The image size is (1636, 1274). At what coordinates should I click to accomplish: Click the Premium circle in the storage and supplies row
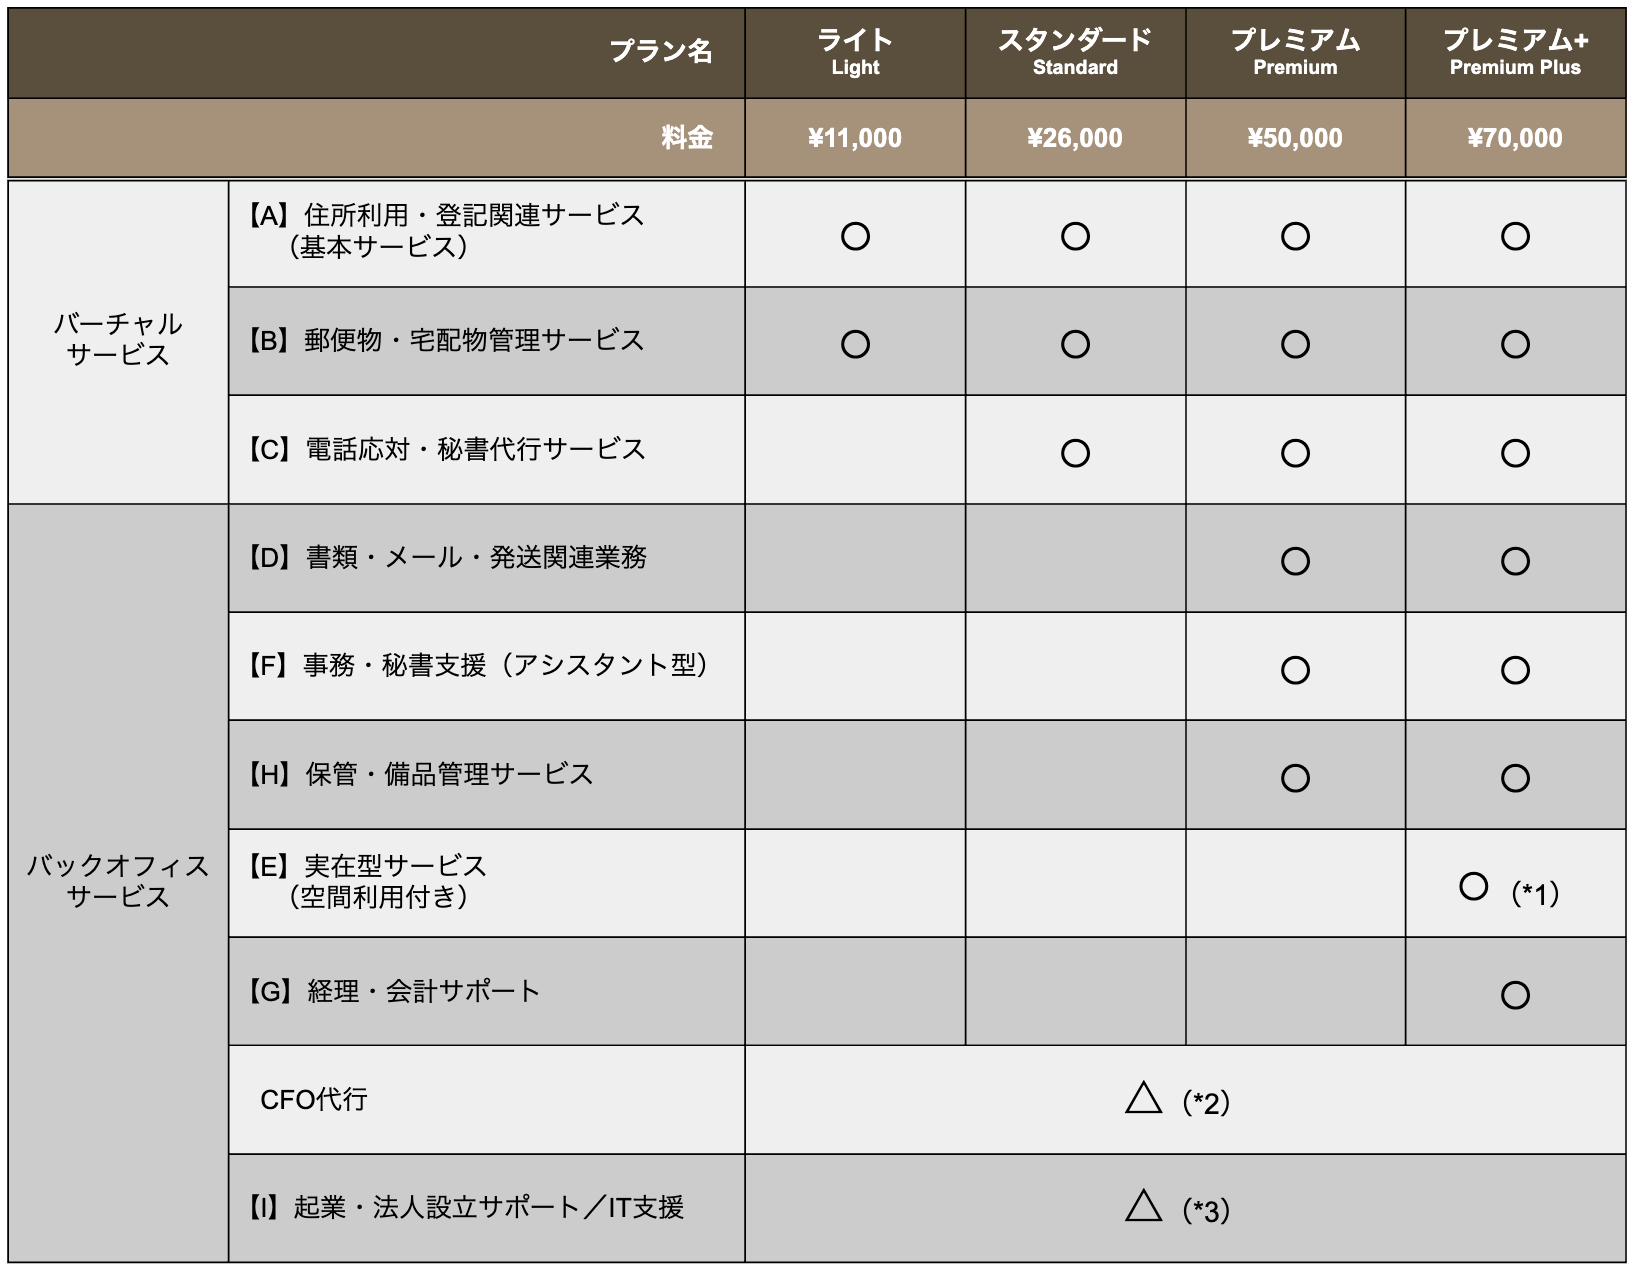click(x=1295, y=778)
